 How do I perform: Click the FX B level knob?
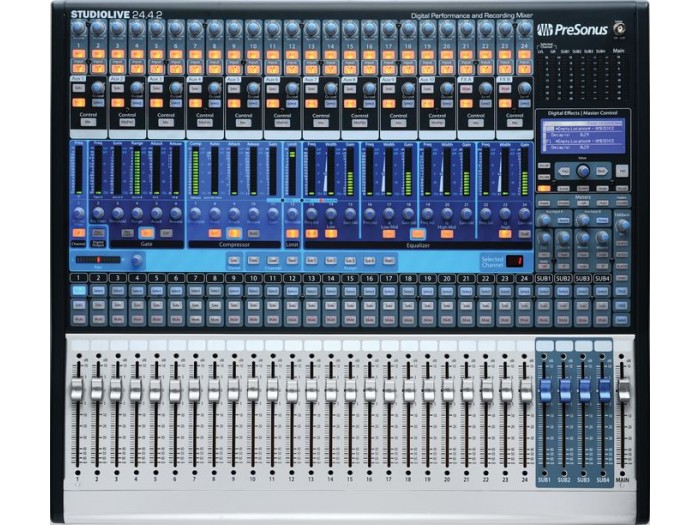coord(525,88)
